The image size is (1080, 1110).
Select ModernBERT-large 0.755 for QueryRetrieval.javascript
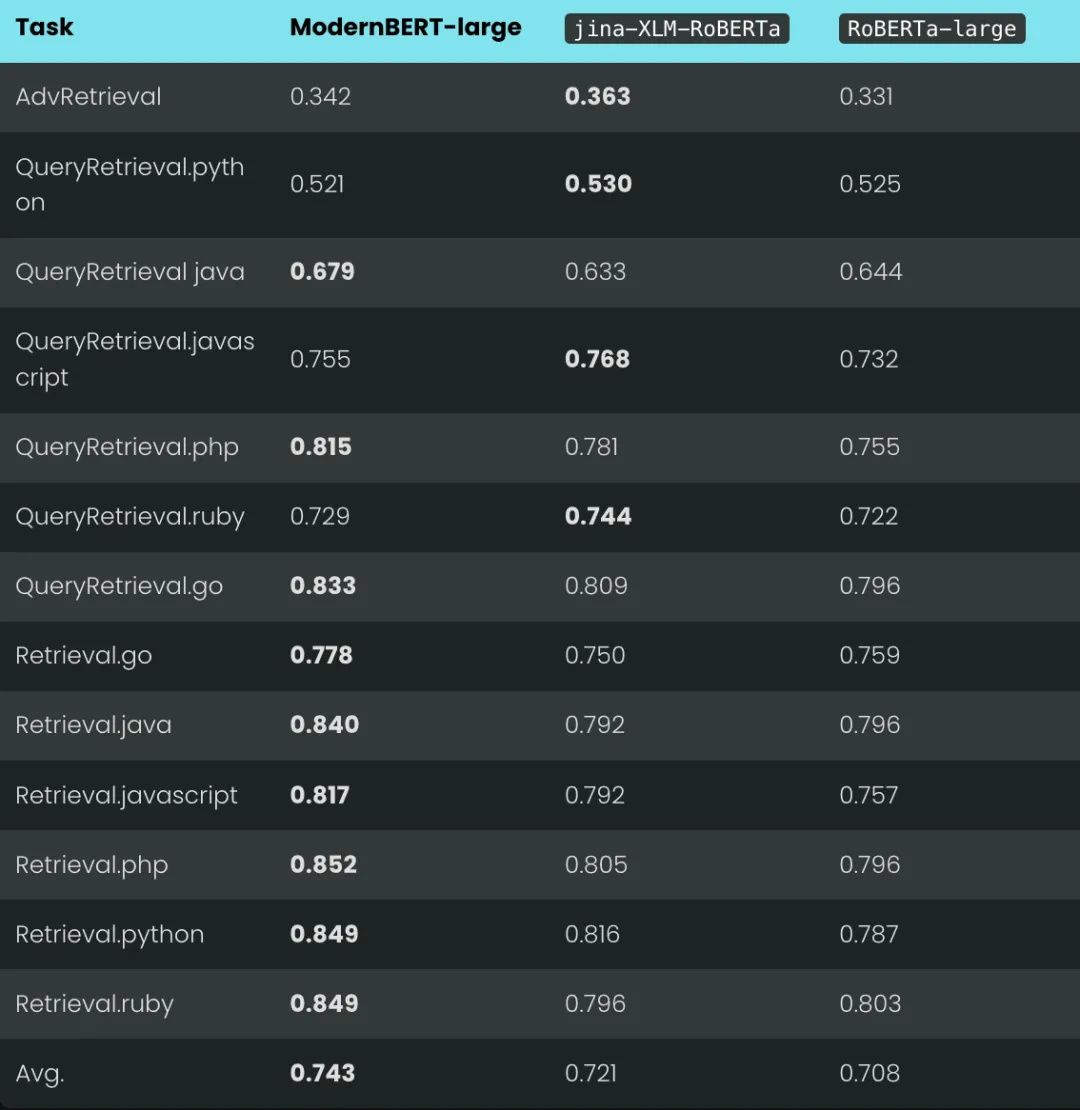320,360
